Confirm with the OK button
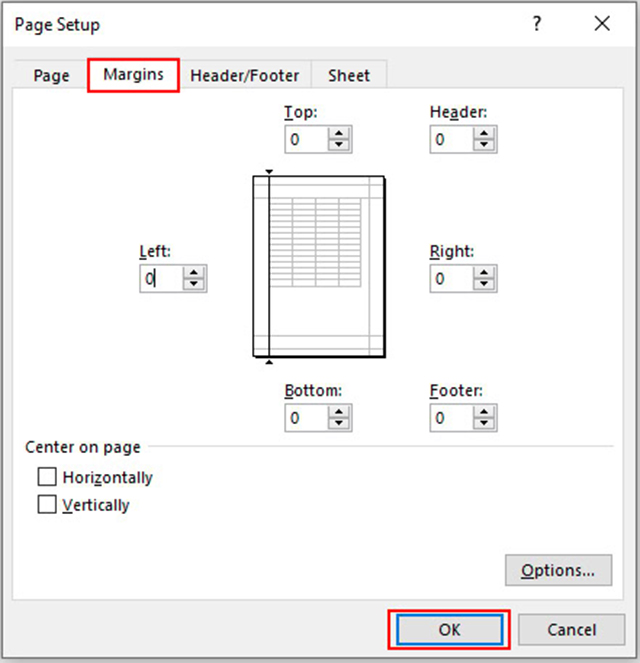This screenshot has height=663, width=640. pyautogui.click(x=449, y=630)
